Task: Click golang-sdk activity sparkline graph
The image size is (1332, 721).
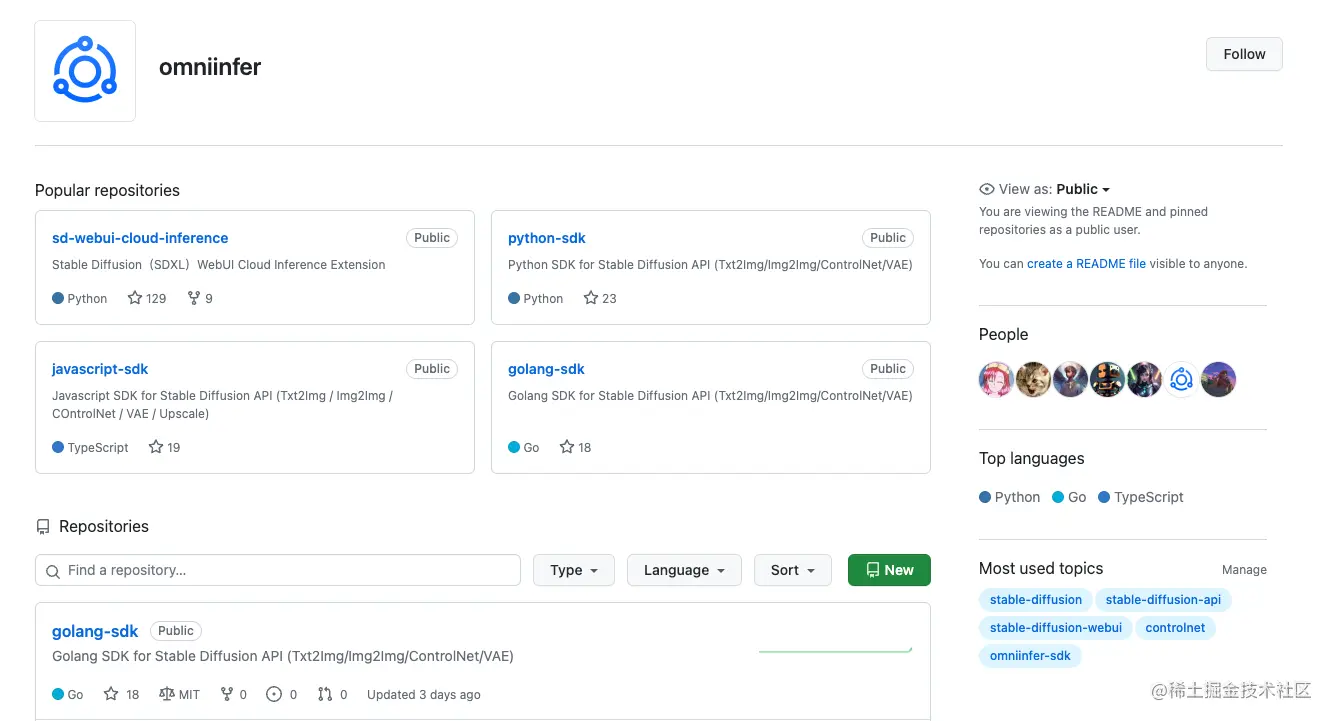Action: tap(836, 650)
